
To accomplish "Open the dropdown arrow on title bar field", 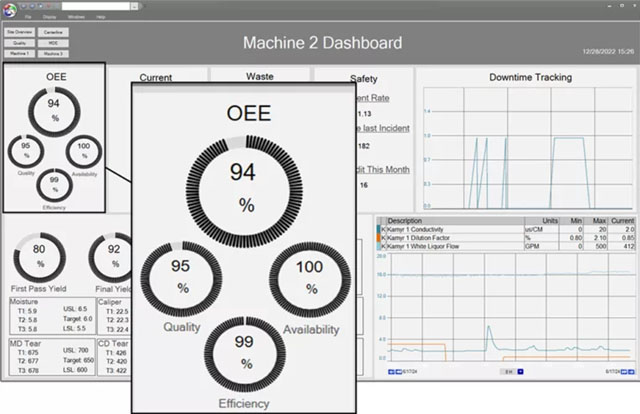I will [135, 7].
